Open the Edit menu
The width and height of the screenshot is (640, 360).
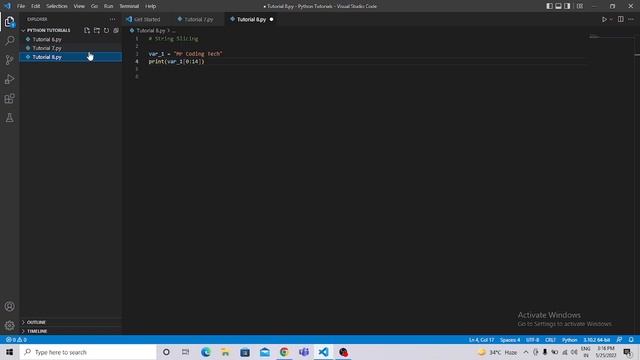point(36,6)
